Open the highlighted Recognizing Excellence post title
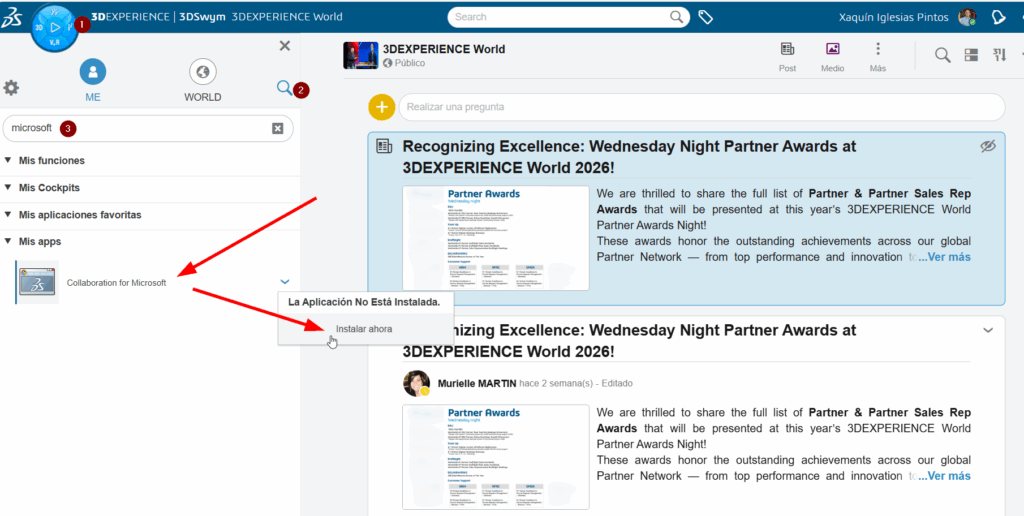 point(629,157)
